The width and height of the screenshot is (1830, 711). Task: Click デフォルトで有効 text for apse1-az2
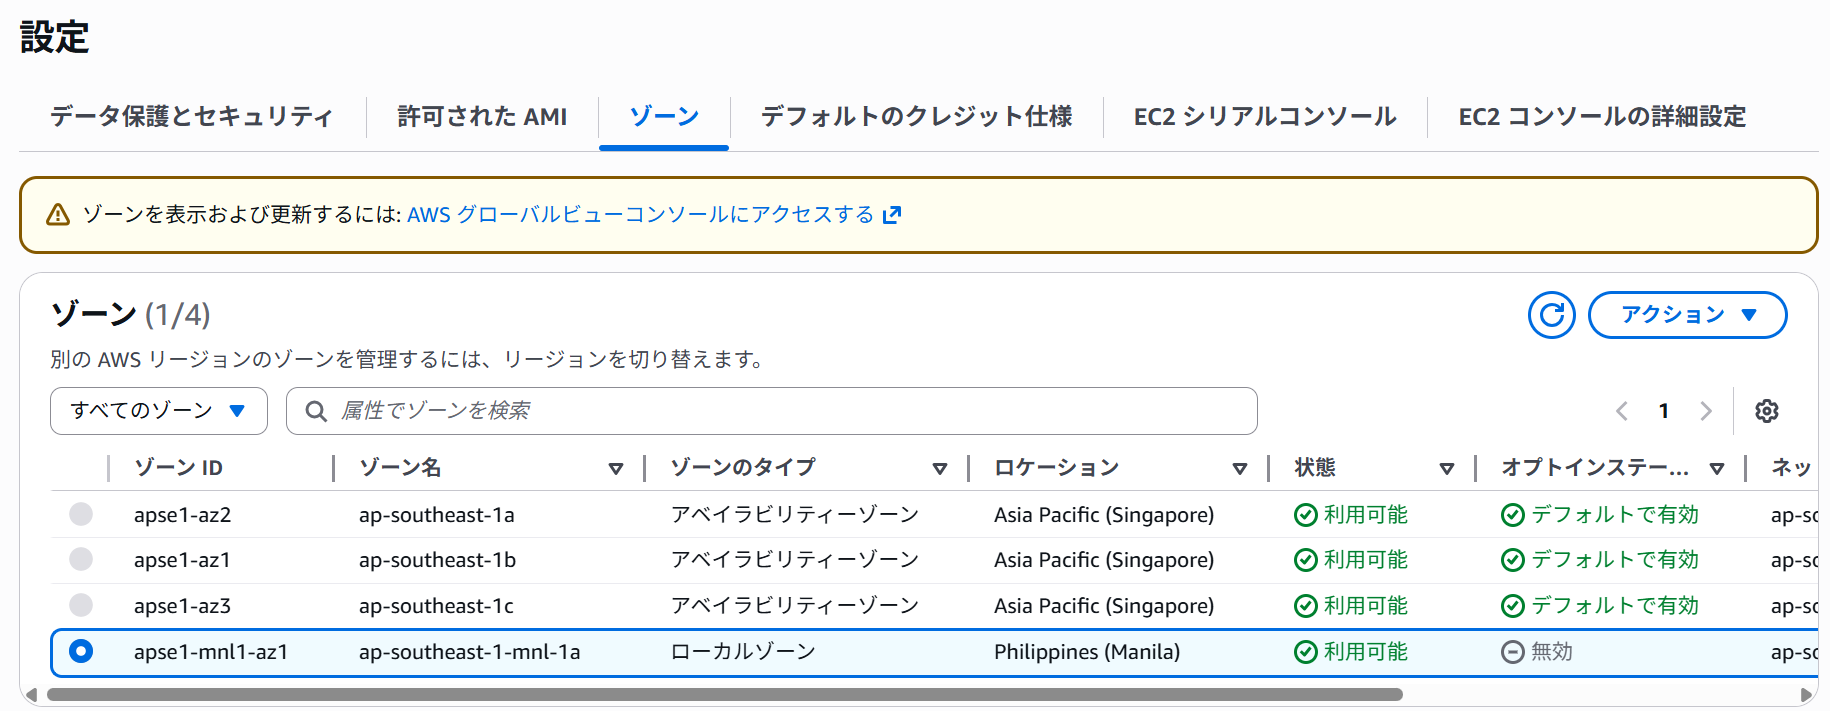(x=1615, y=515)
